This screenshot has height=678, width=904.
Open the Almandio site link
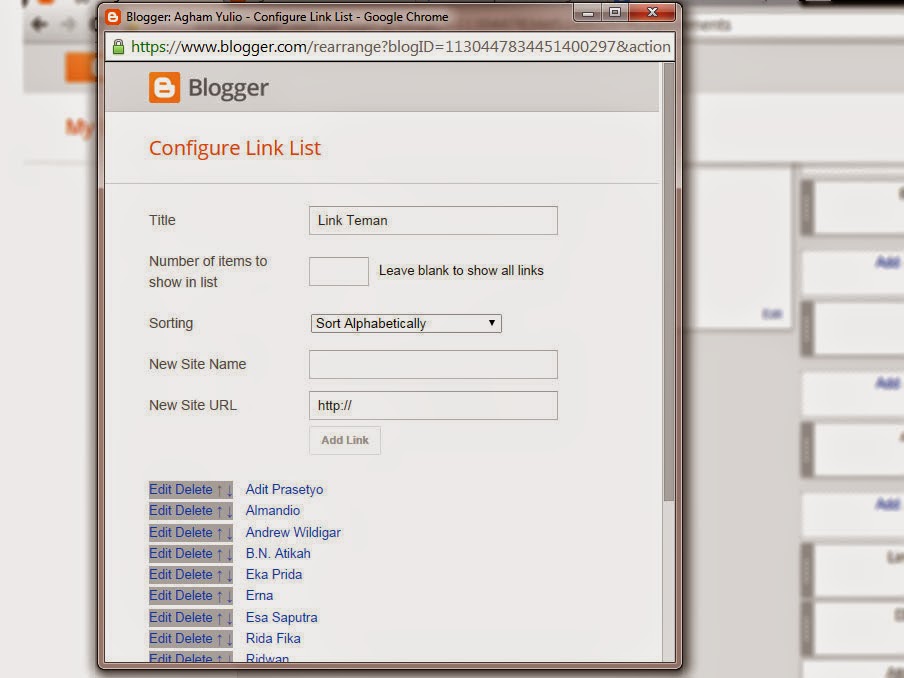click(273, 511)
